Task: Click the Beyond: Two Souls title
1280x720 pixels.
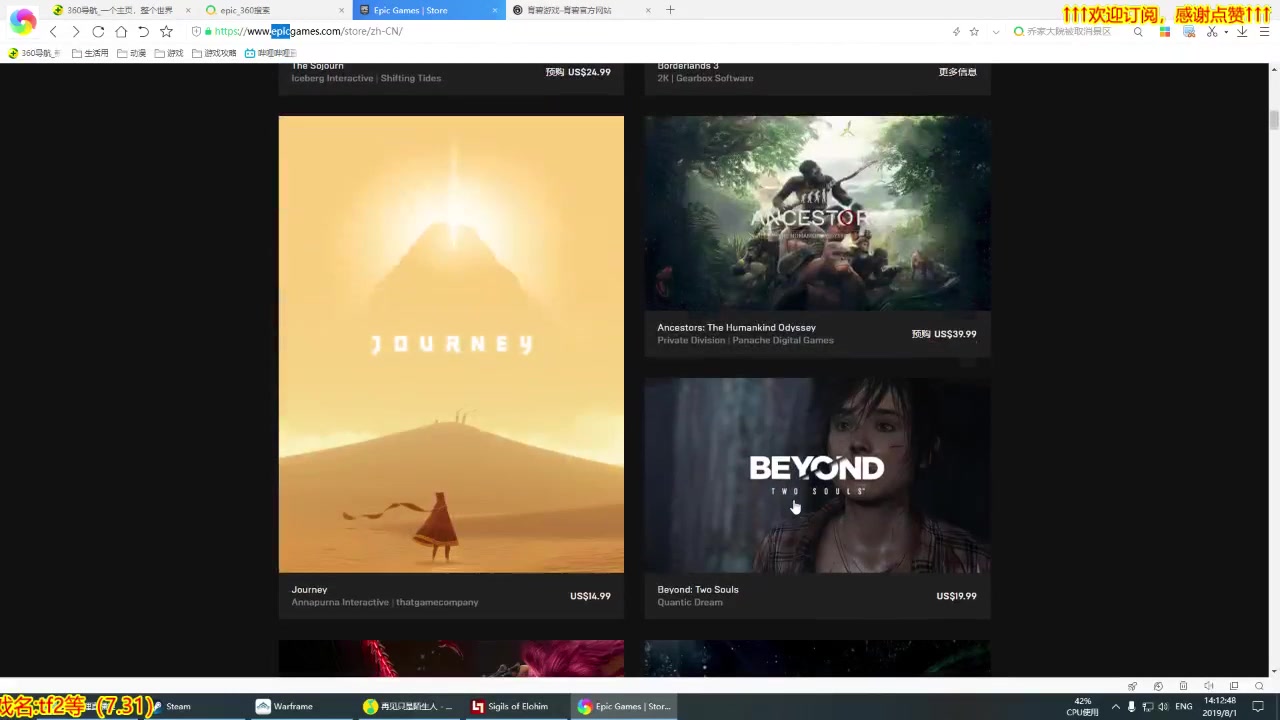Action: tap(697, 590)
